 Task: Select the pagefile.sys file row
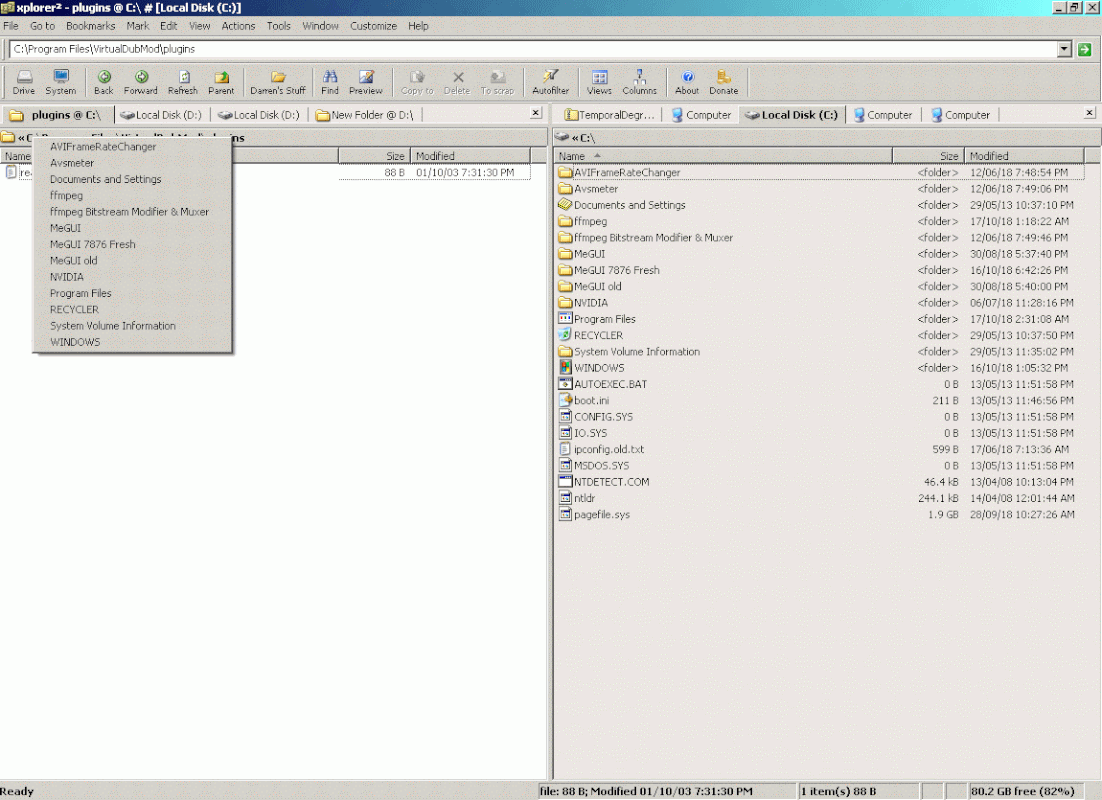[x=819, y=515]
